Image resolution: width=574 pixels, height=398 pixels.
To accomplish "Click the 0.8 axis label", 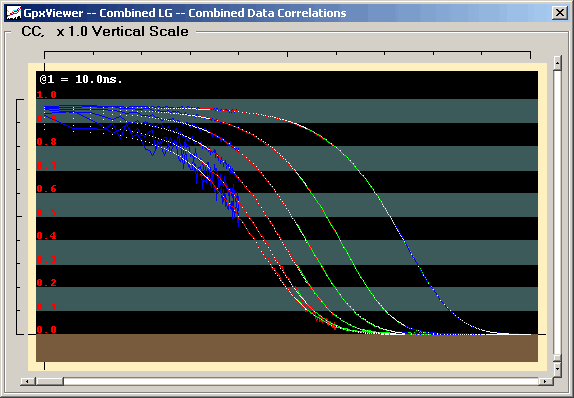I will (46, 142).
